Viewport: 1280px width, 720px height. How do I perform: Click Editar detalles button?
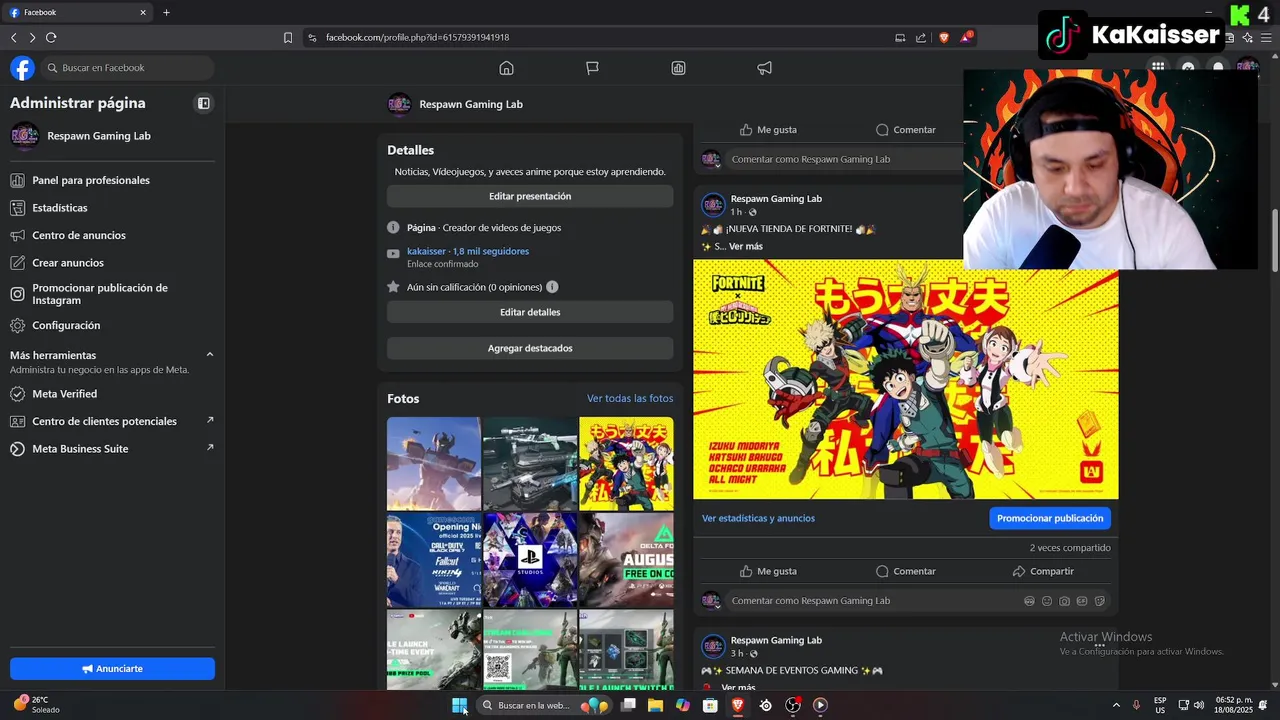point(530,312)
